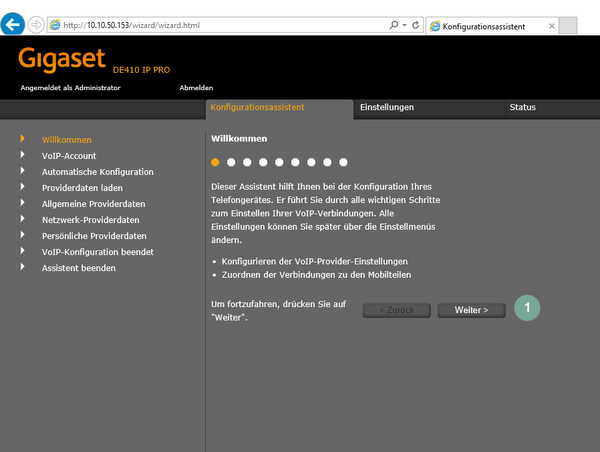Expand the arrow next to Providerdaten laden

22,188
